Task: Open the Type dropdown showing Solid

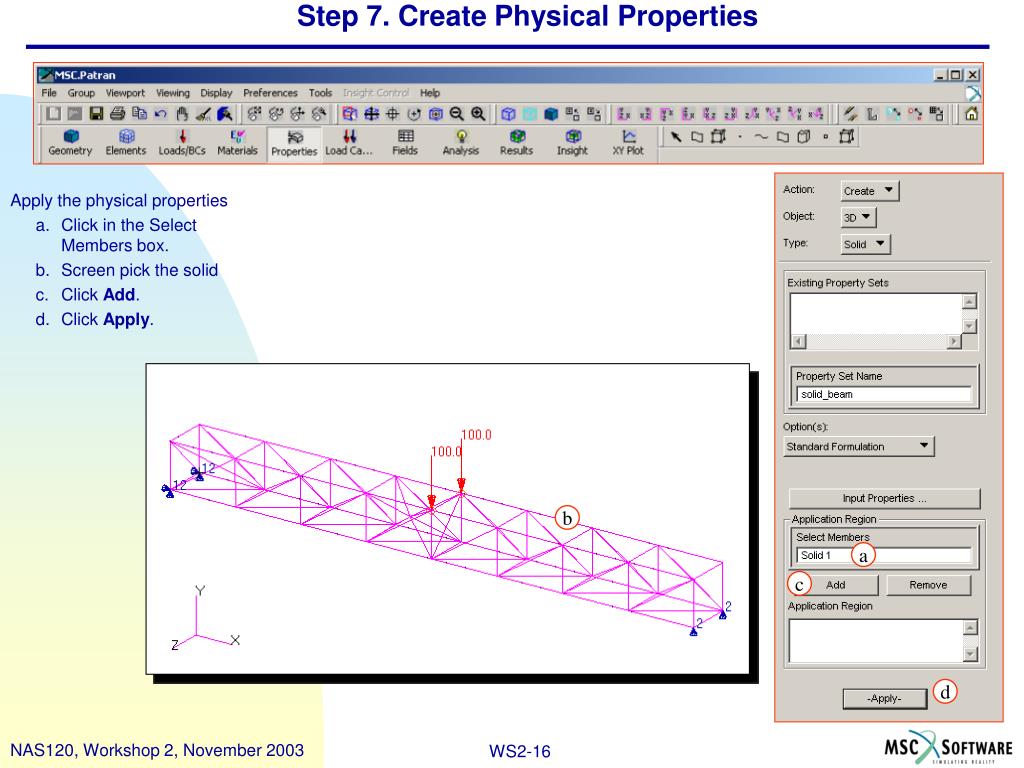Action: pos(865,244)
